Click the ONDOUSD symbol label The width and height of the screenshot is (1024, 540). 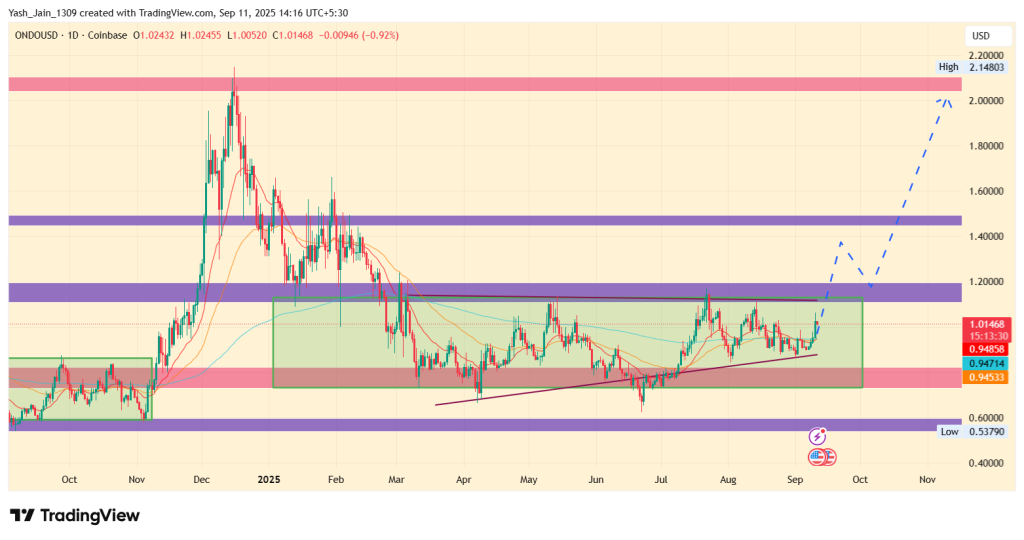(x=38, y=36)
